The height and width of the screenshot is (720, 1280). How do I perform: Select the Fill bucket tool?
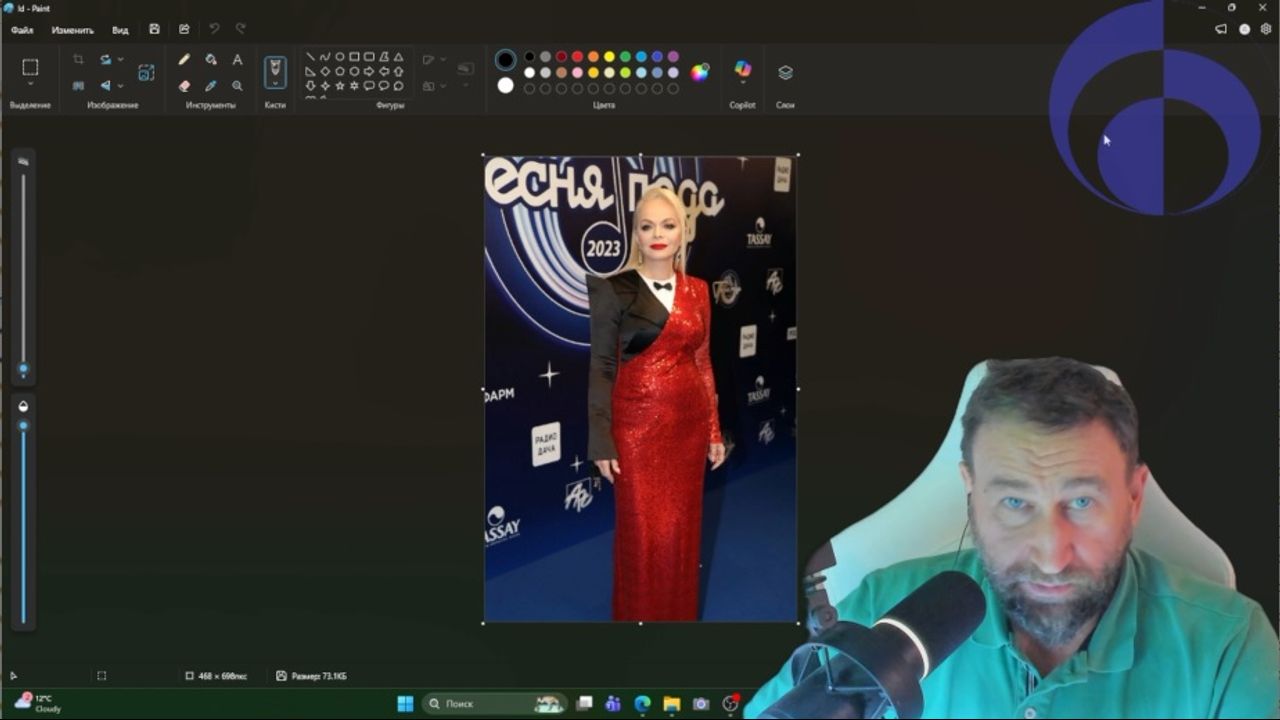click(211, 60)
